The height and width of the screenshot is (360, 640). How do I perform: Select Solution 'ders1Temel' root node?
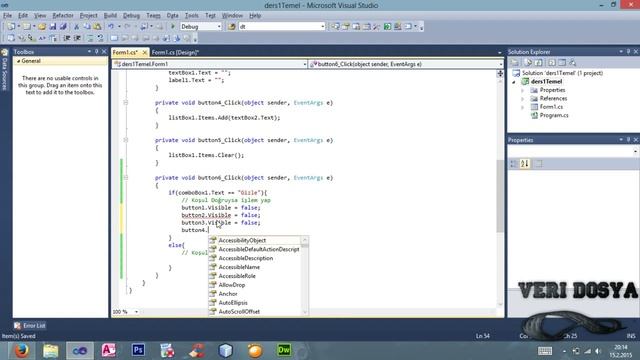(x=562, y=73)
